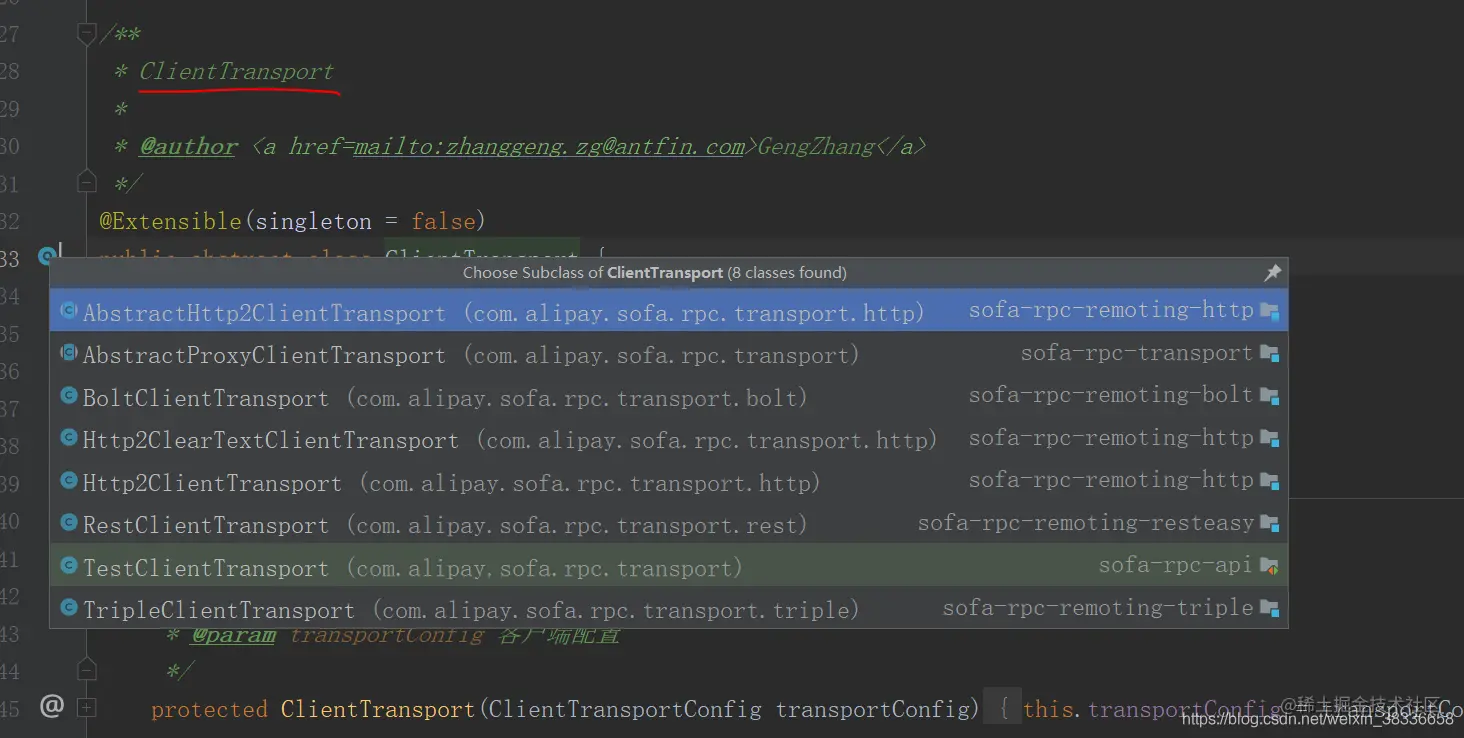Image resolution: width=1464 pixels, height=738 pixels.
Task: Click class icon beside Http2ClientTransport
Action: point(69,481)
